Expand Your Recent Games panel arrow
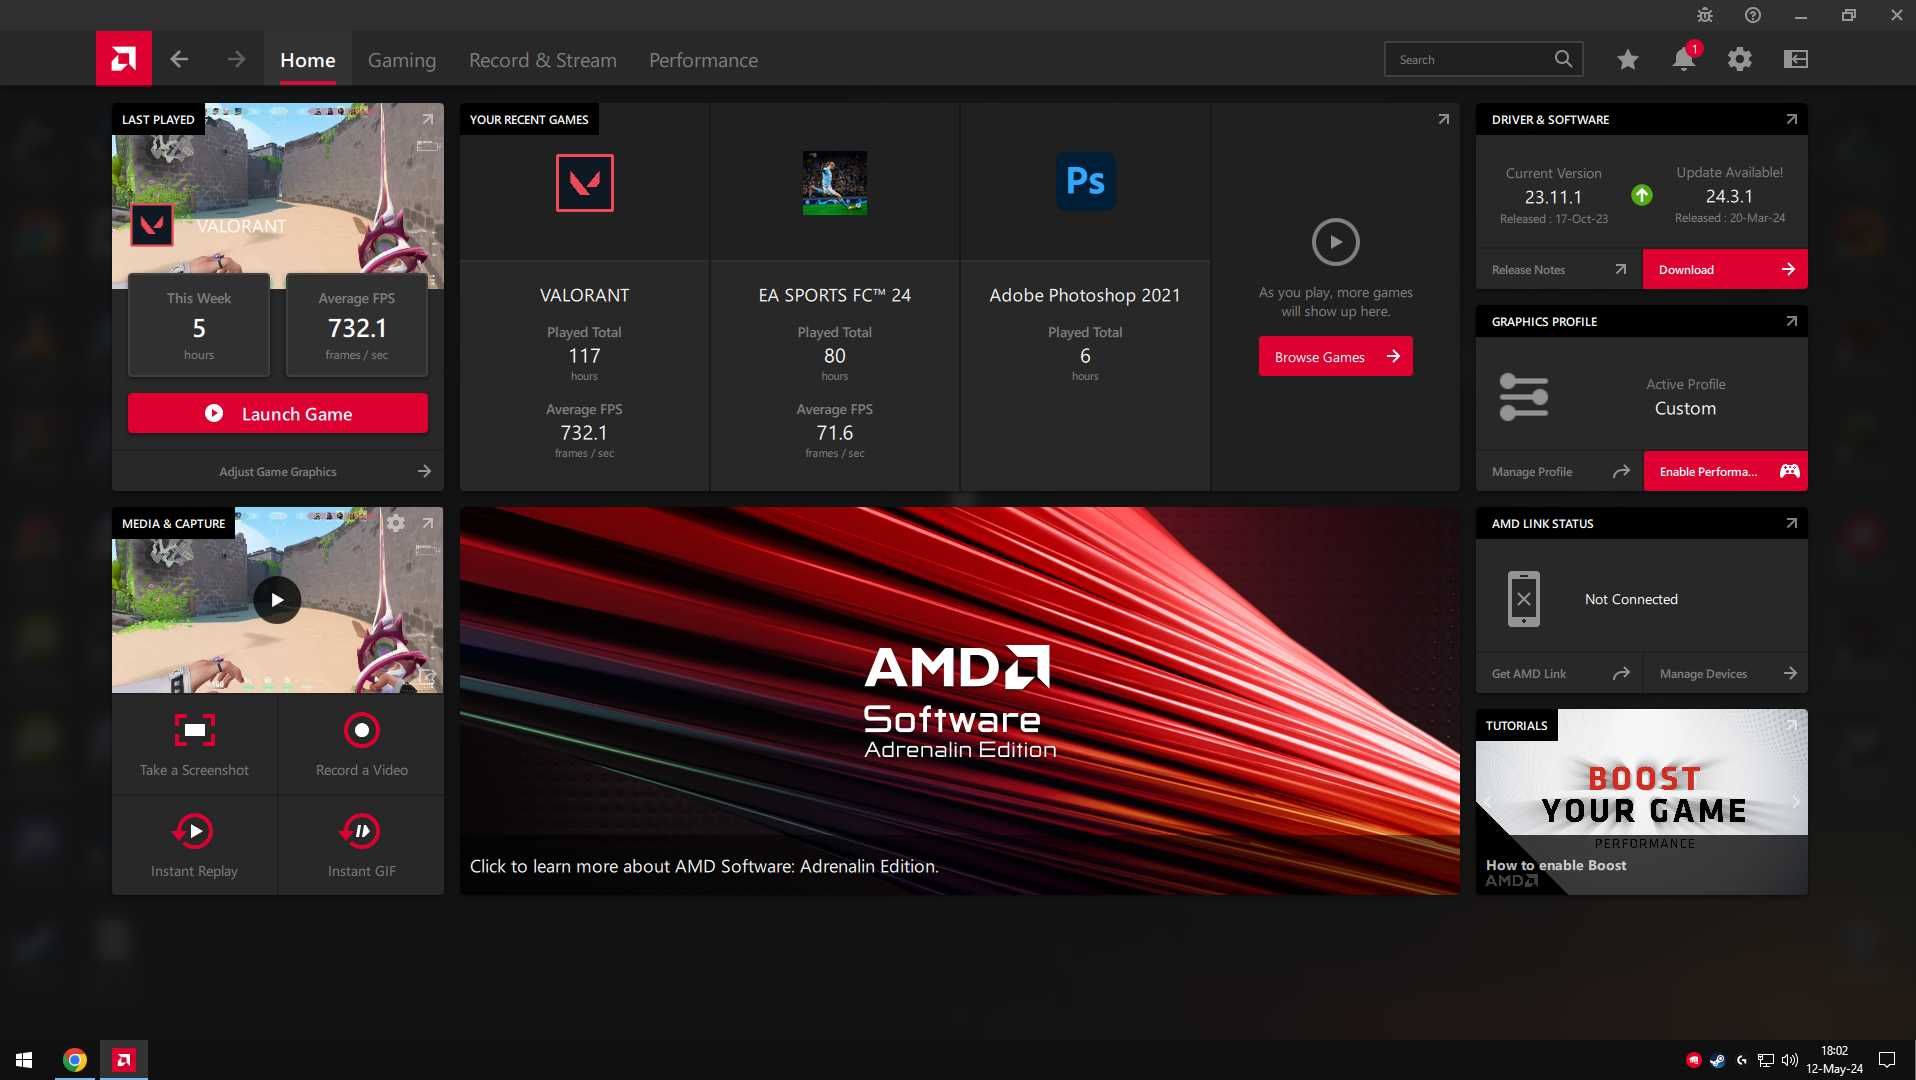This screenshot has height=1080, width=1916. pos(1443,119)
